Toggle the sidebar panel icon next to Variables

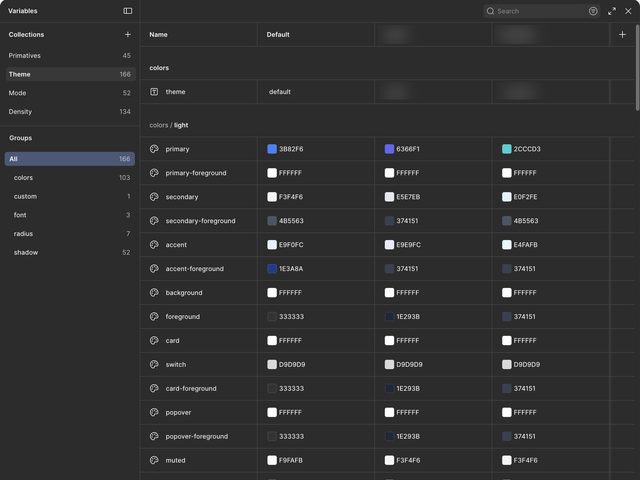(x=128, y=11)
